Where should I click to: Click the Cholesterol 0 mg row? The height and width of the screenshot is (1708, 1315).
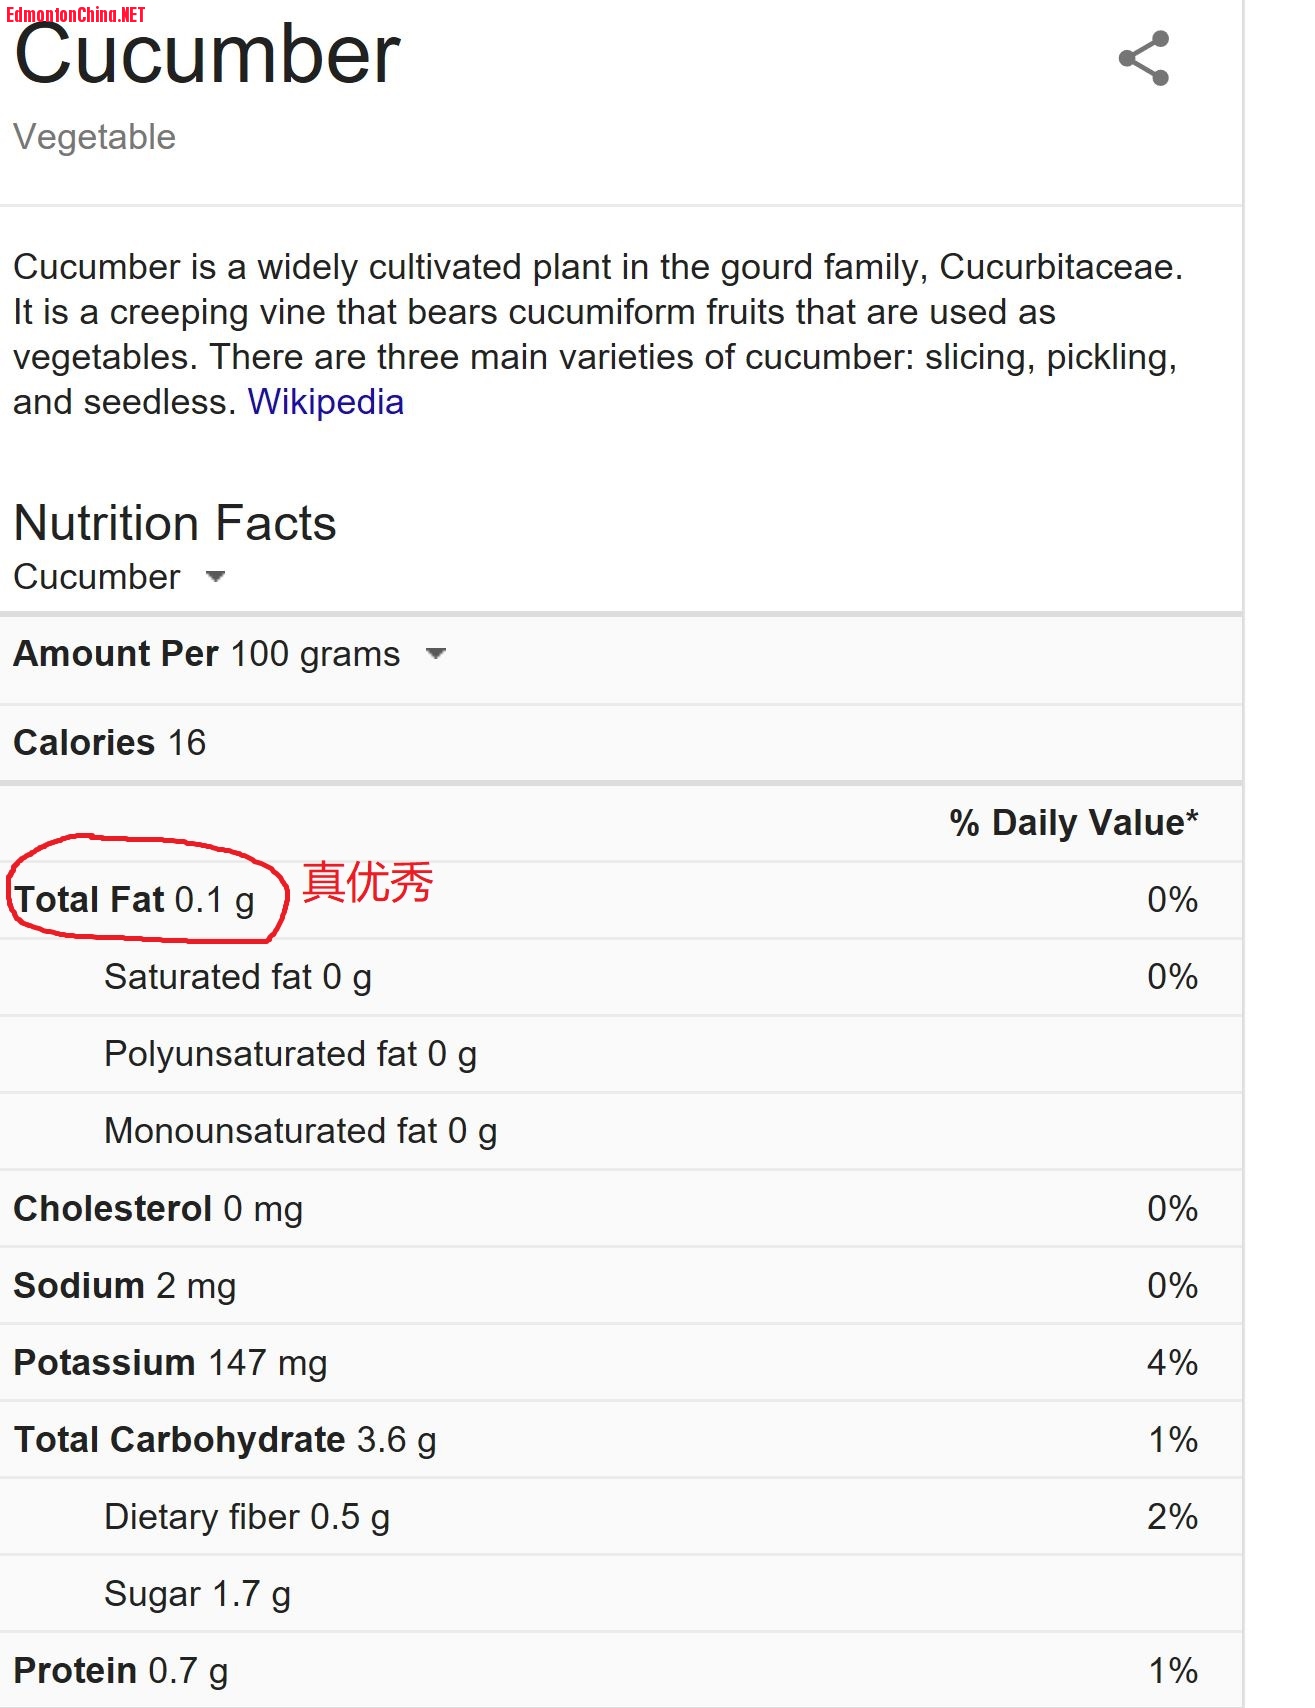pos(621,1209)
